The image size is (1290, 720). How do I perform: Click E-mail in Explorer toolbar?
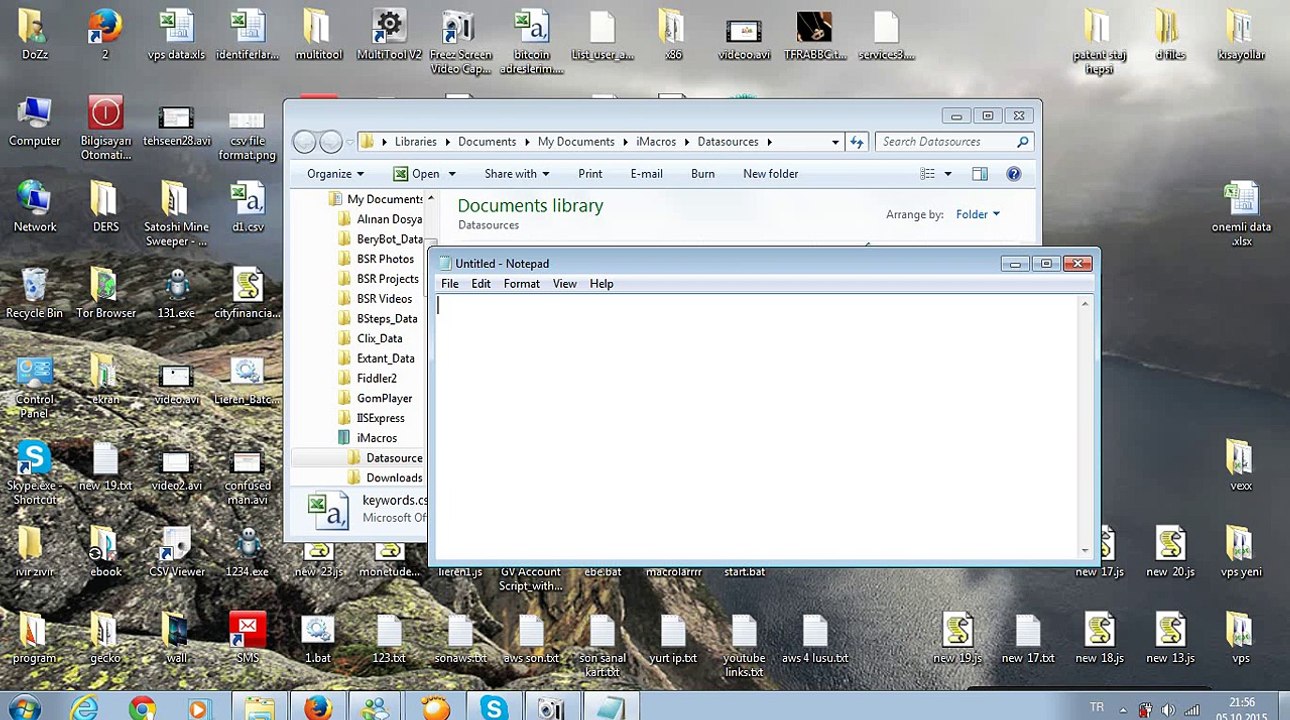646,174
